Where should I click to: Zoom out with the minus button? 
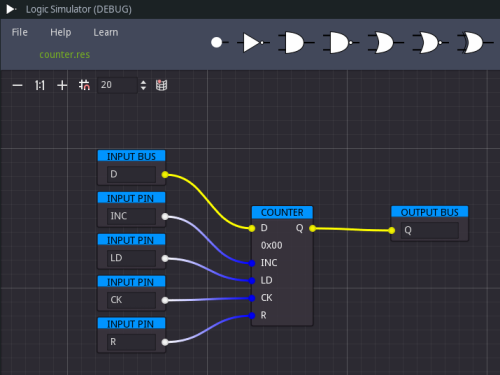[17, 85]
